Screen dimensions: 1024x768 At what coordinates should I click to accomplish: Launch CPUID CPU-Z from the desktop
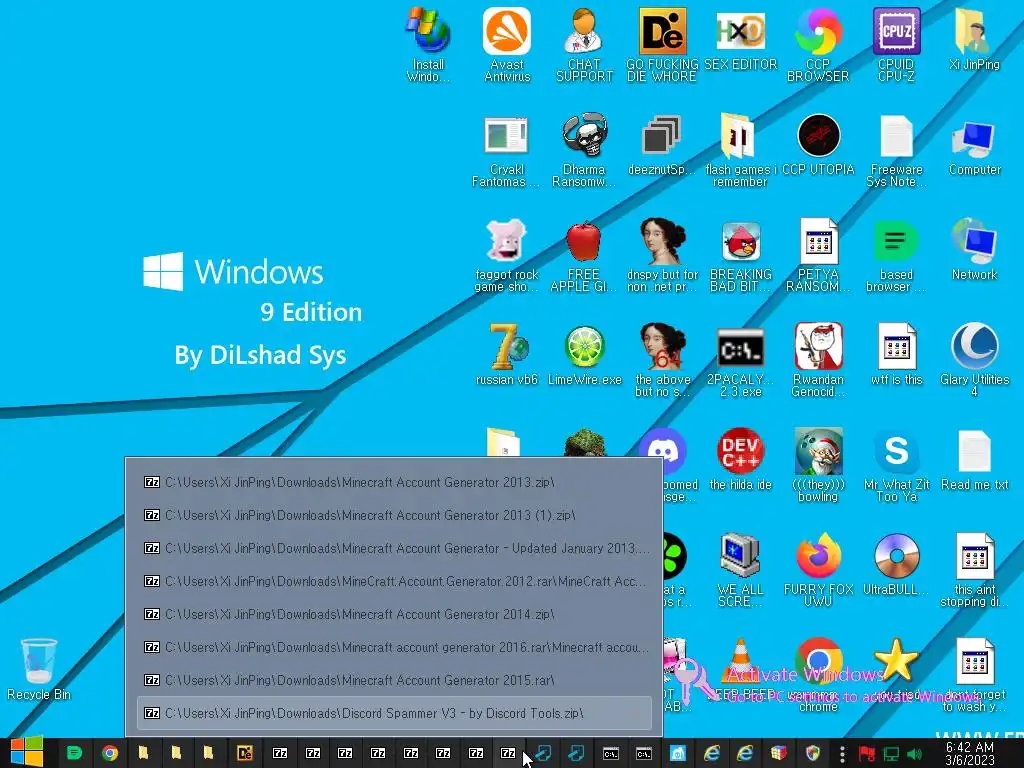(x=896, y=44)
